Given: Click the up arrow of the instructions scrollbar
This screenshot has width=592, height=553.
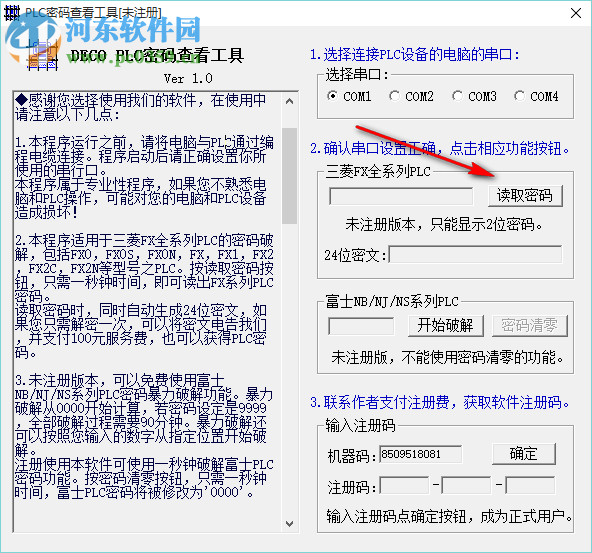Looking at the screenshot, I should coord(290,101).
